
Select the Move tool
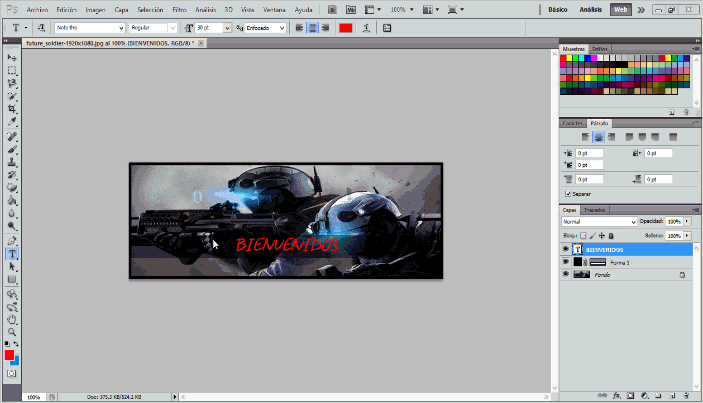coord(12,57)
